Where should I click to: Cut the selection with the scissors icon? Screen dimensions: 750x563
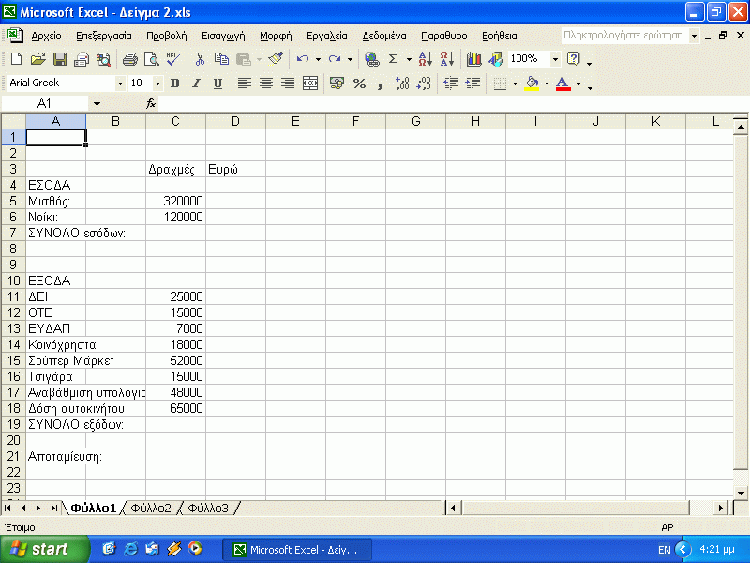200,59
